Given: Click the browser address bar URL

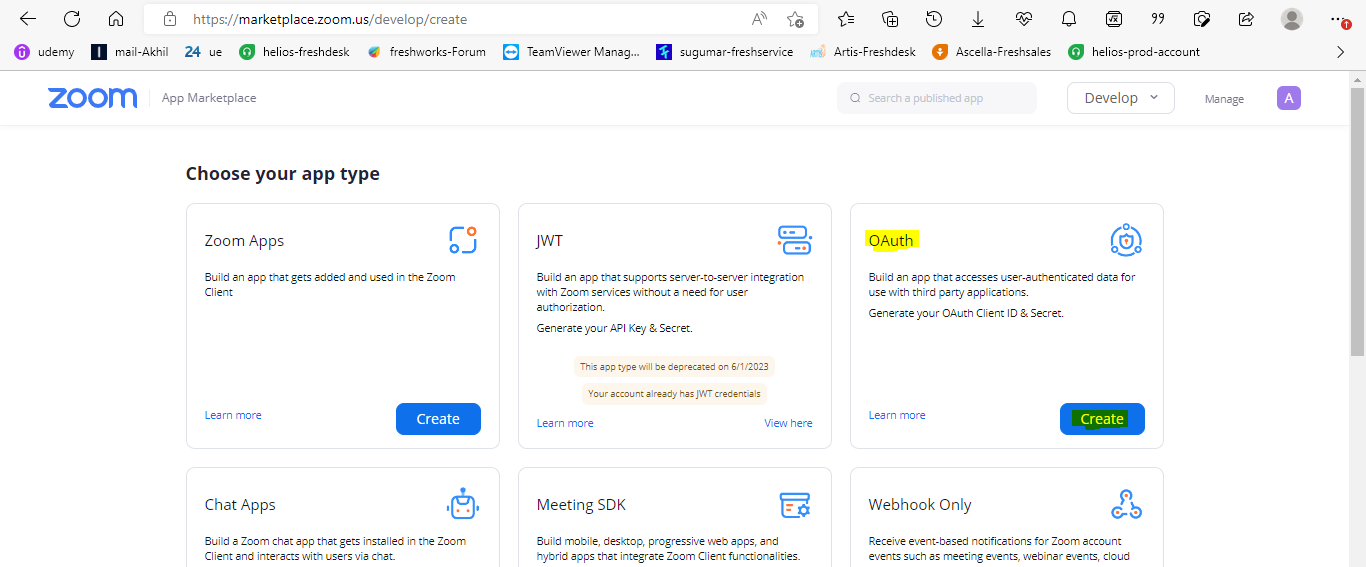Looking at the screenshot, I should tap(330, 19).
